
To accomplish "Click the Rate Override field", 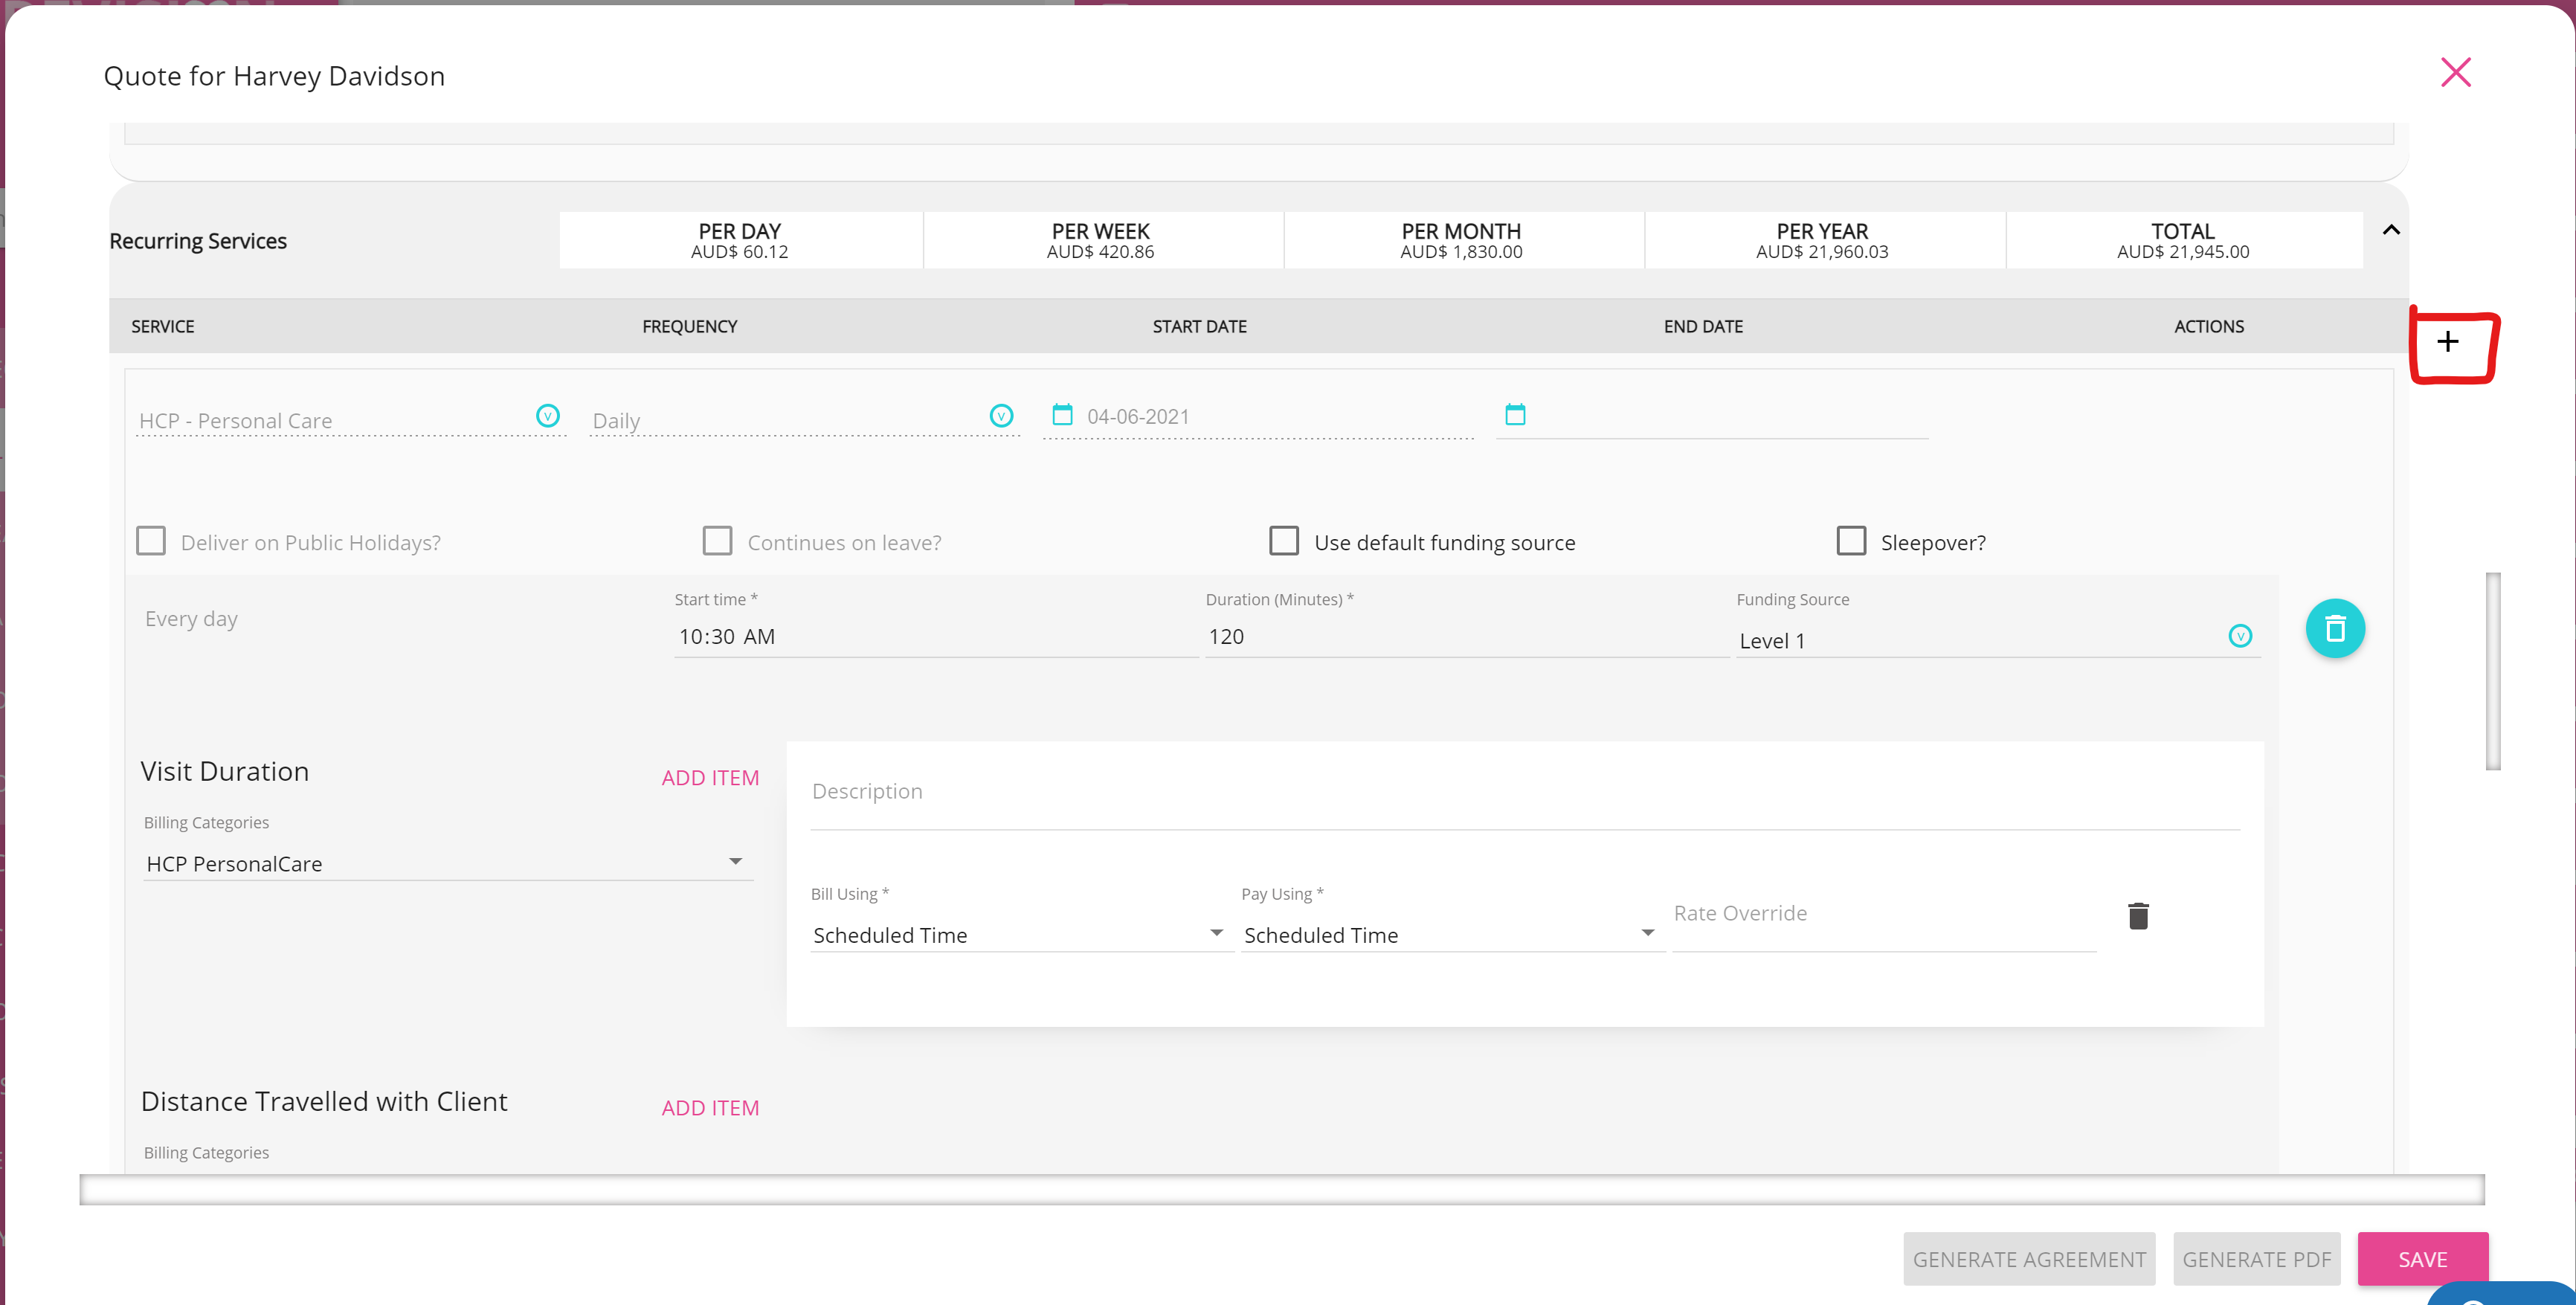I will pos(1884,915).
